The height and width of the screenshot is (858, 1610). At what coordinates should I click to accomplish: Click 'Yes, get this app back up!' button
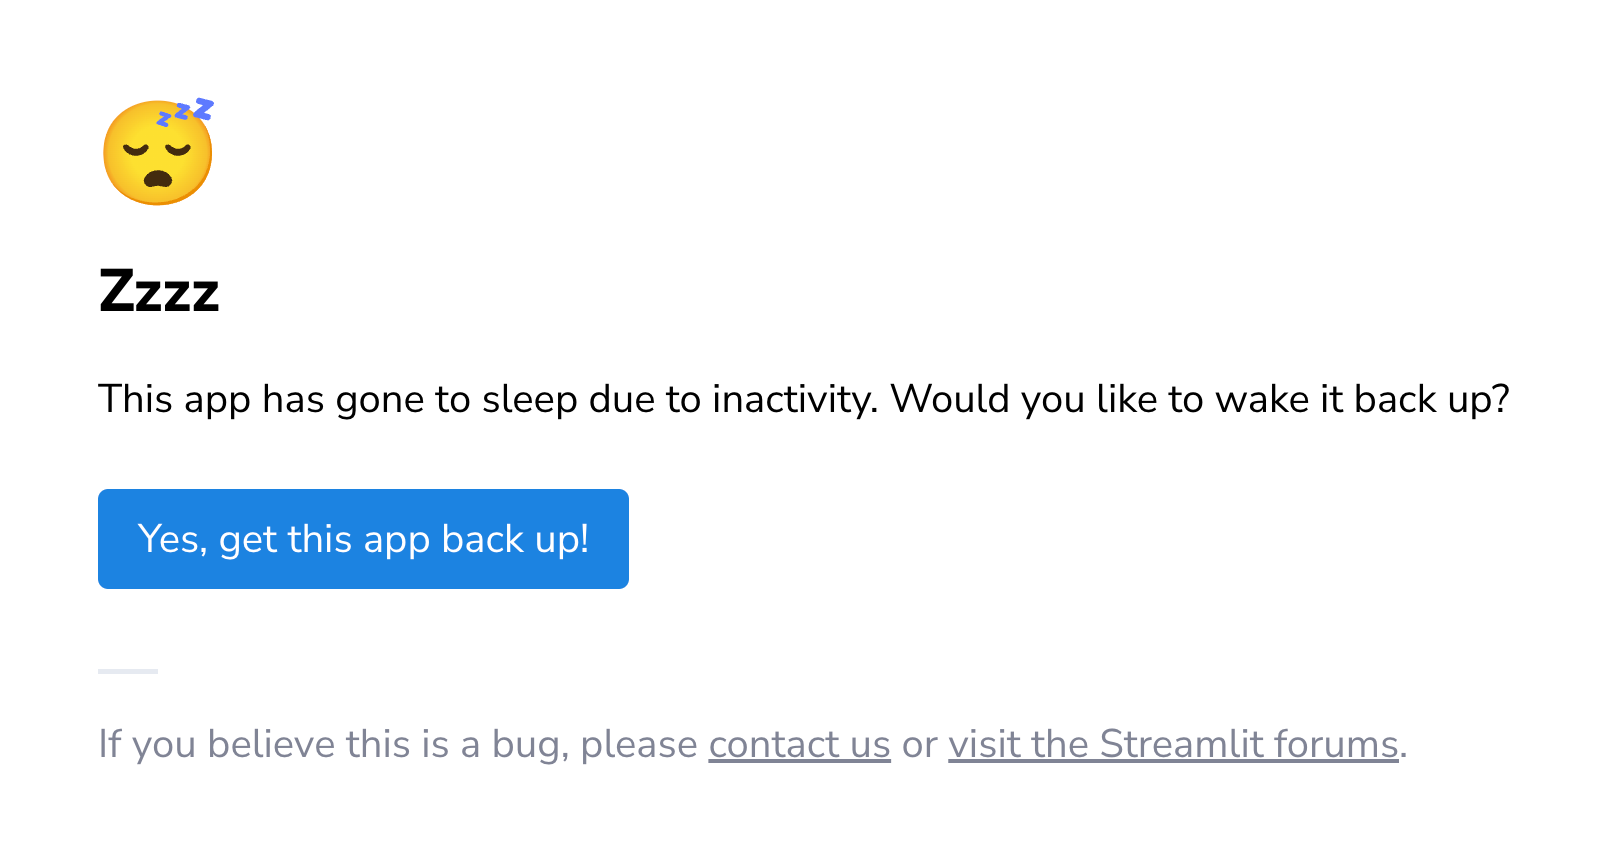click(363, 539)
